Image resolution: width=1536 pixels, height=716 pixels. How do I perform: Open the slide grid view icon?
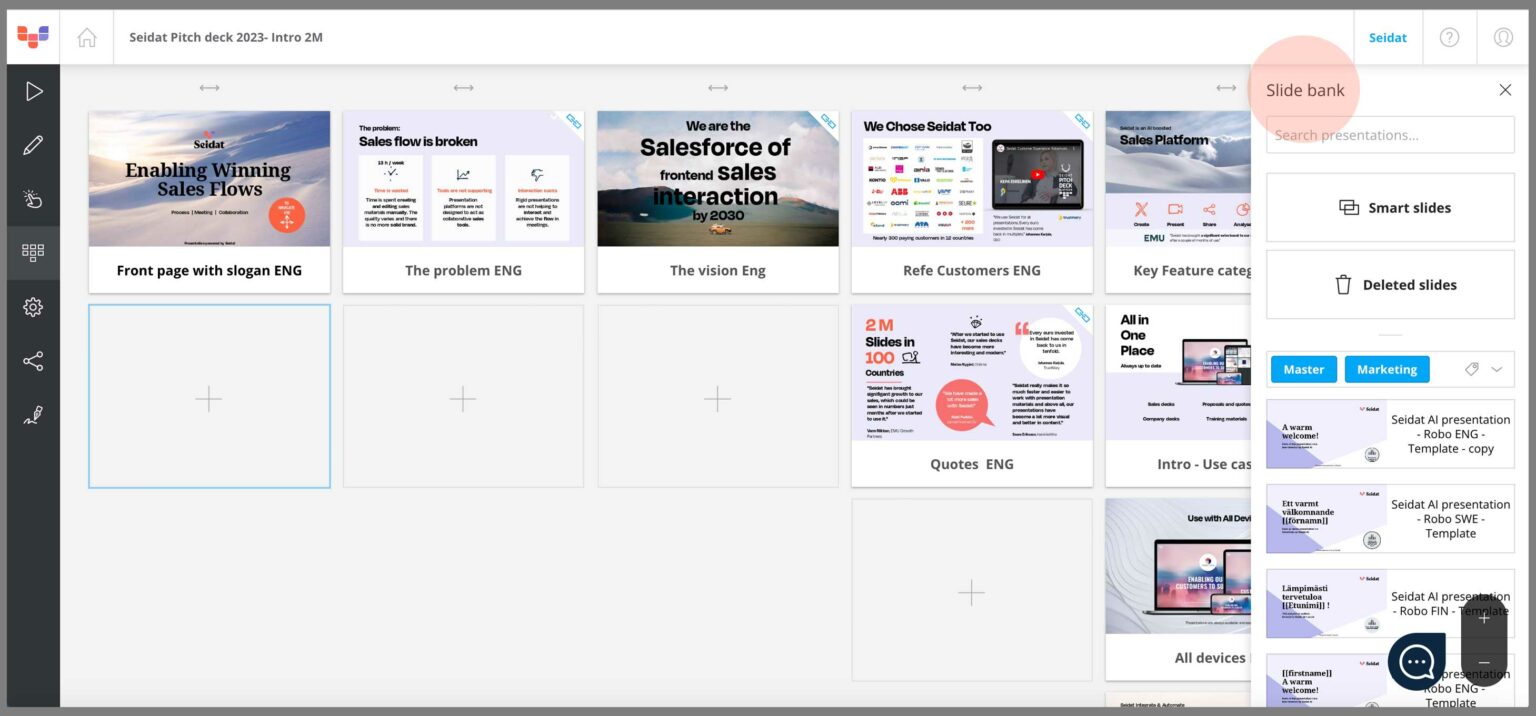pyautogui.click(x=33, y=252)
